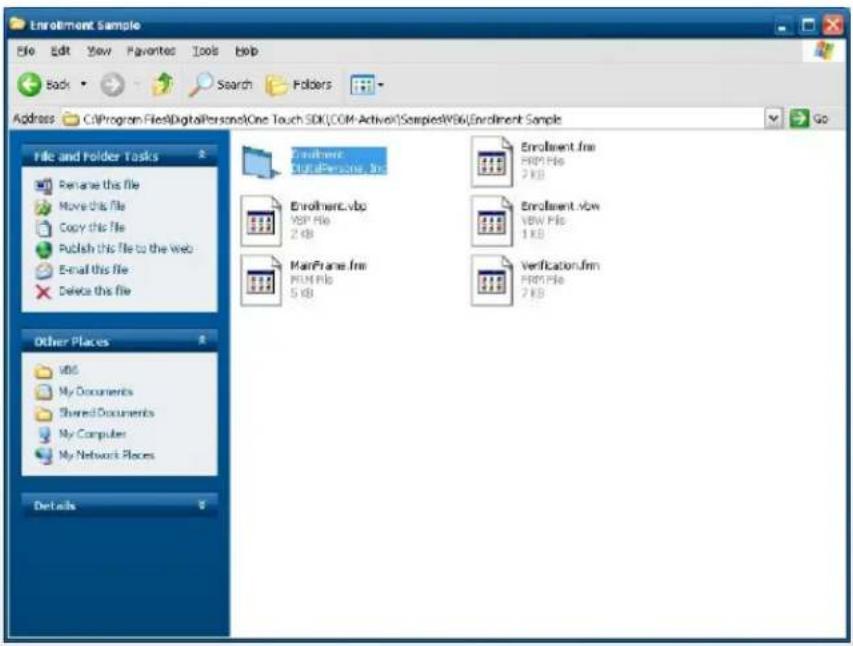Open the Help menu
This screenshot has height=646, width=853.
pyautogui.click(x=246, y=51)
